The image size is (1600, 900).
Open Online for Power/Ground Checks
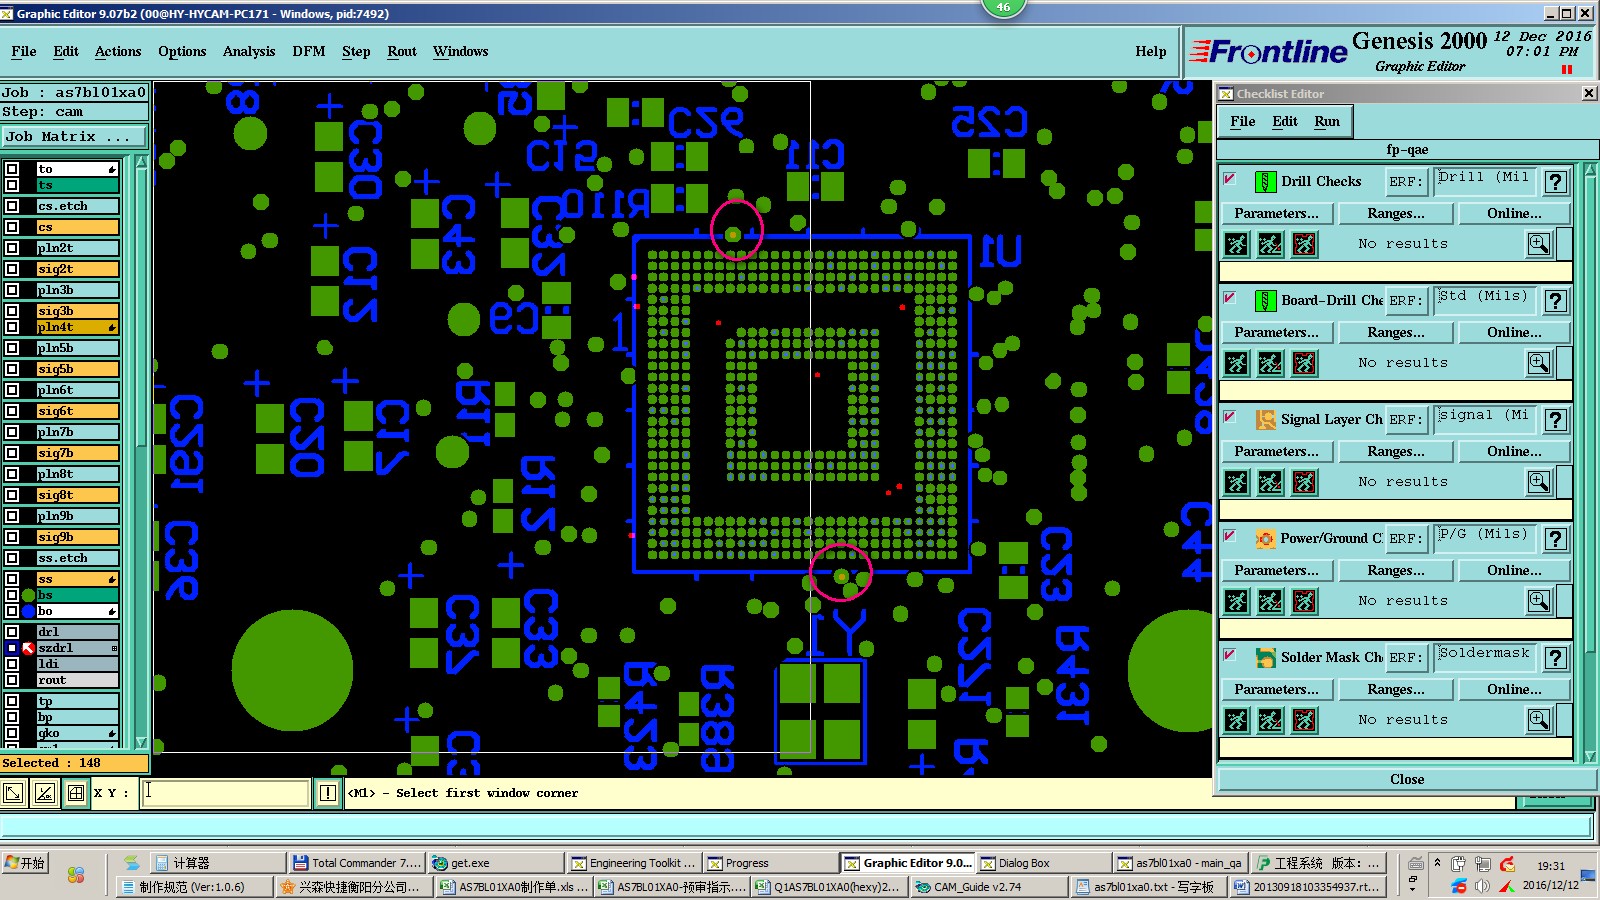1514,570
